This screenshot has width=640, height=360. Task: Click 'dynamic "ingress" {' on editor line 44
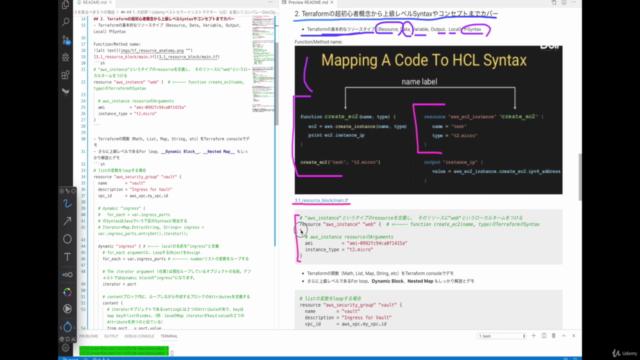(120, 246)
